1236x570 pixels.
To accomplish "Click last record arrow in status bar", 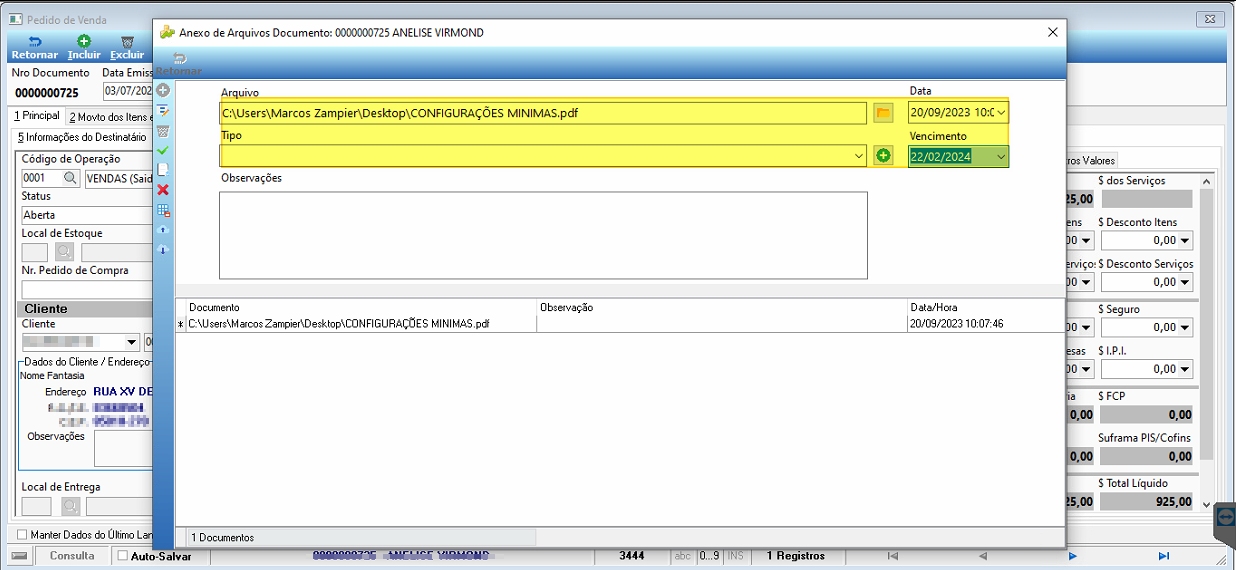I will pyautogui.click(x=1164, y=556).
